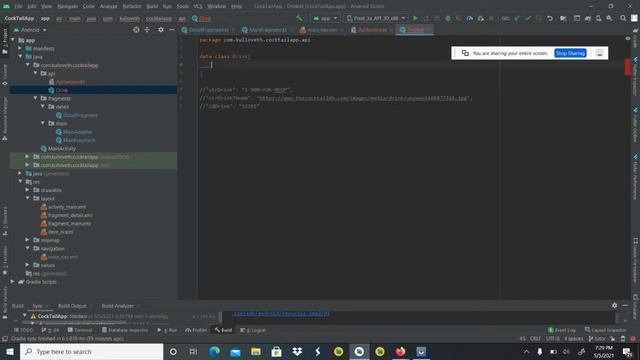Switch to the DetailFragment editor tab
Image resolution: width=640 pixels, height=360 pixels.
click(x=208, y=30)
